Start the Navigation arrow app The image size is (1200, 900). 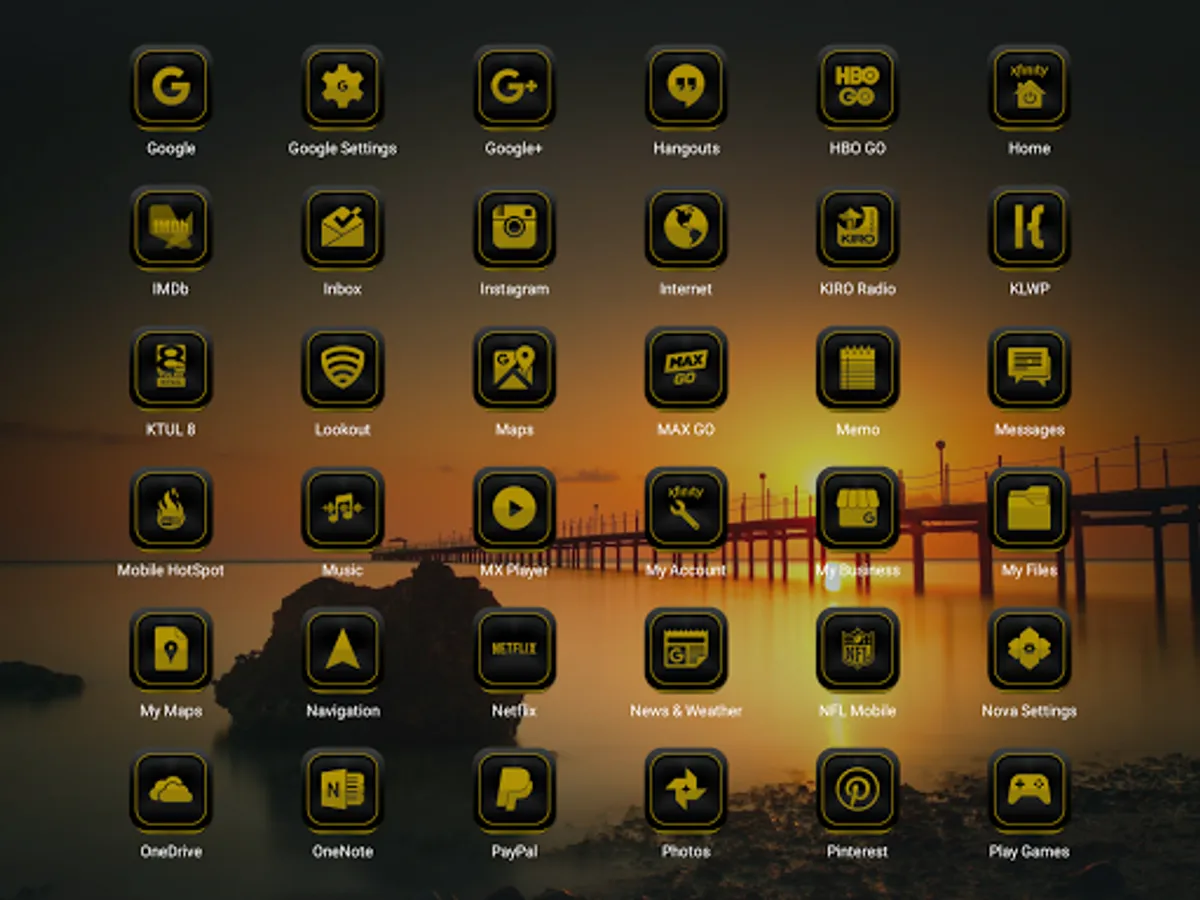(x=343, y=650)
